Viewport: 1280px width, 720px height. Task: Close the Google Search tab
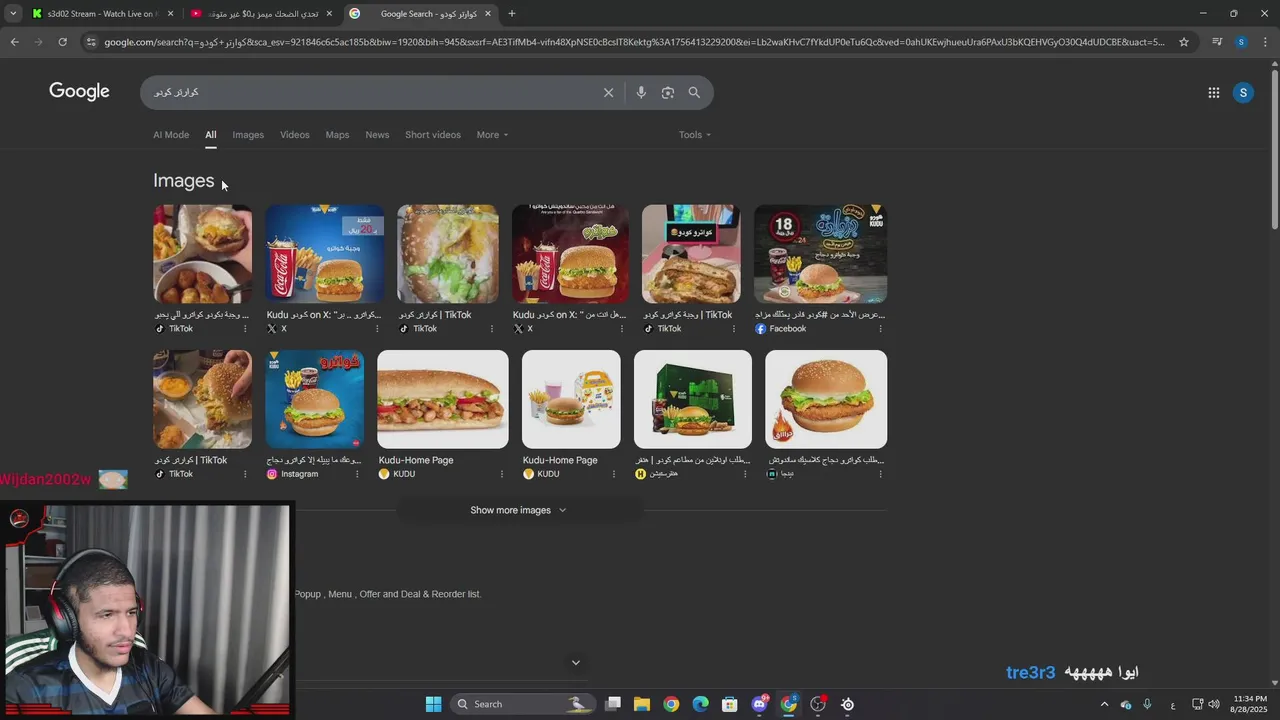(488, 14)
